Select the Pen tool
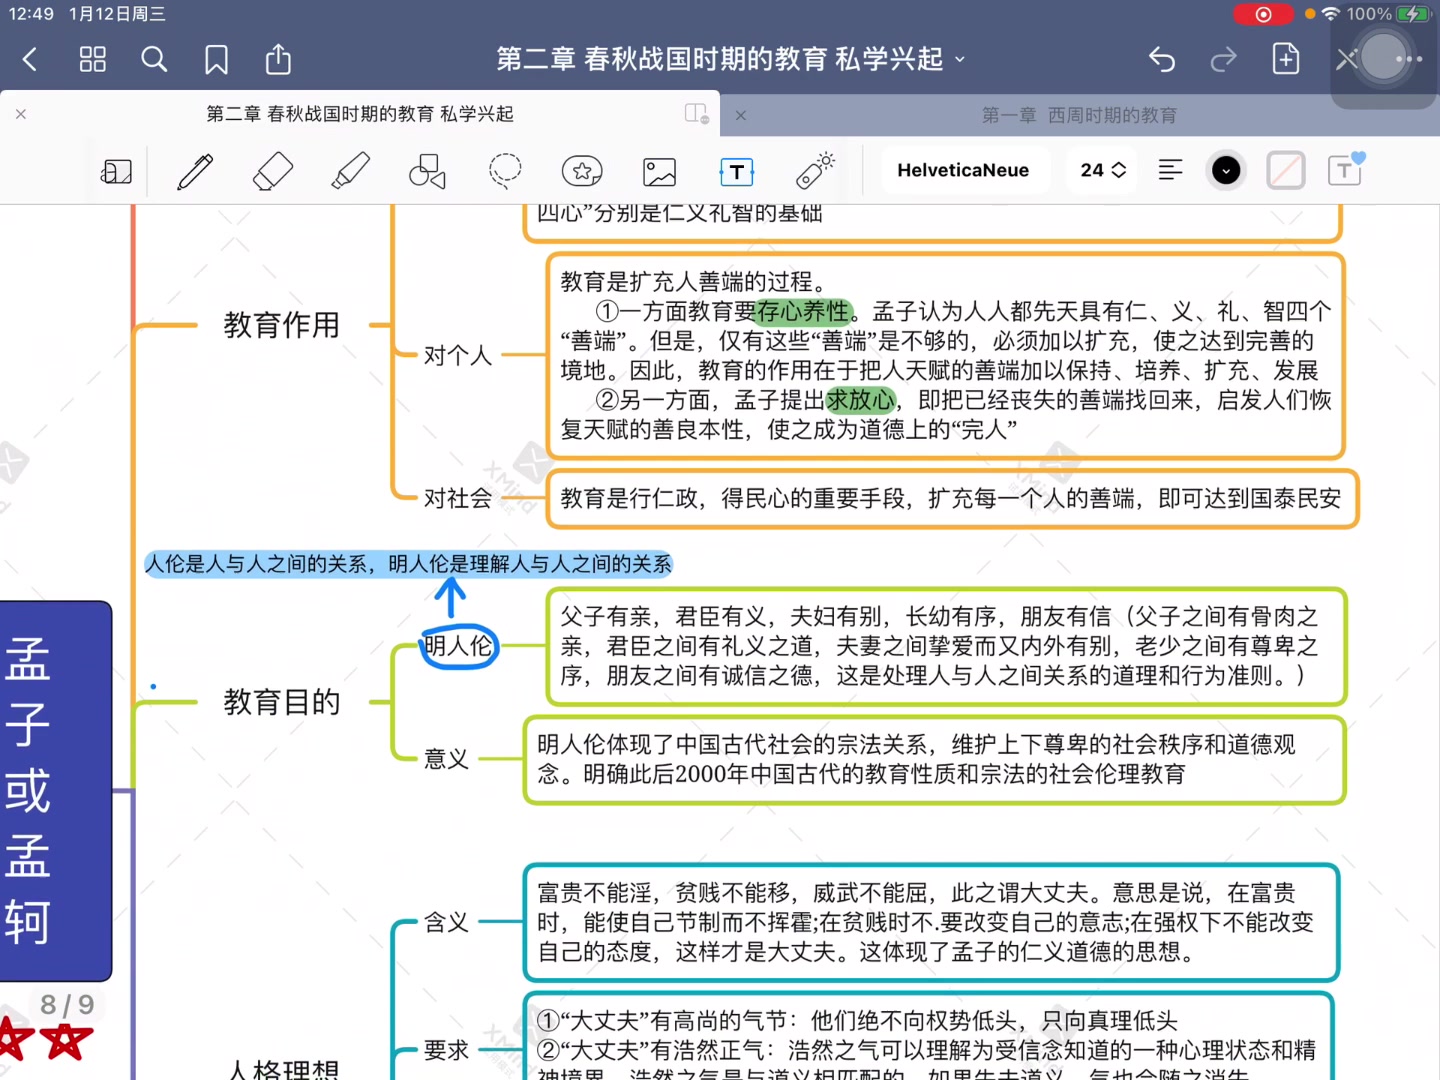This screenshot has width=1440, height=1080. (x=195, y=171)
